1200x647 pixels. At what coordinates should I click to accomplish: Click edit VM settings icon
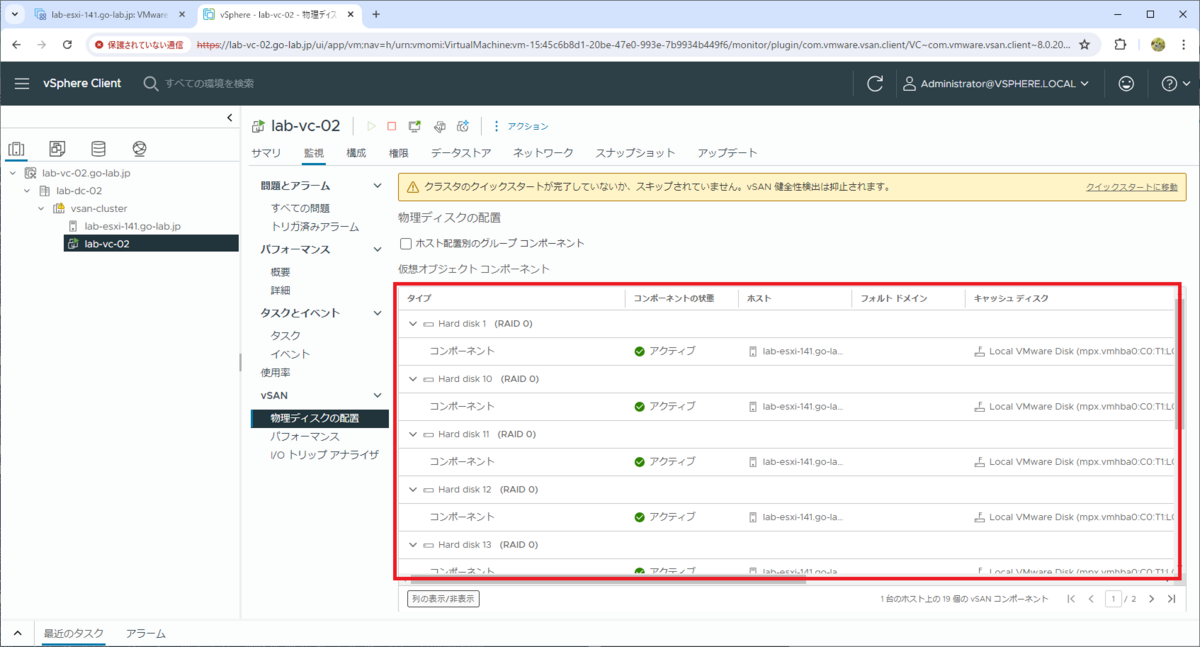coord(438,126)
